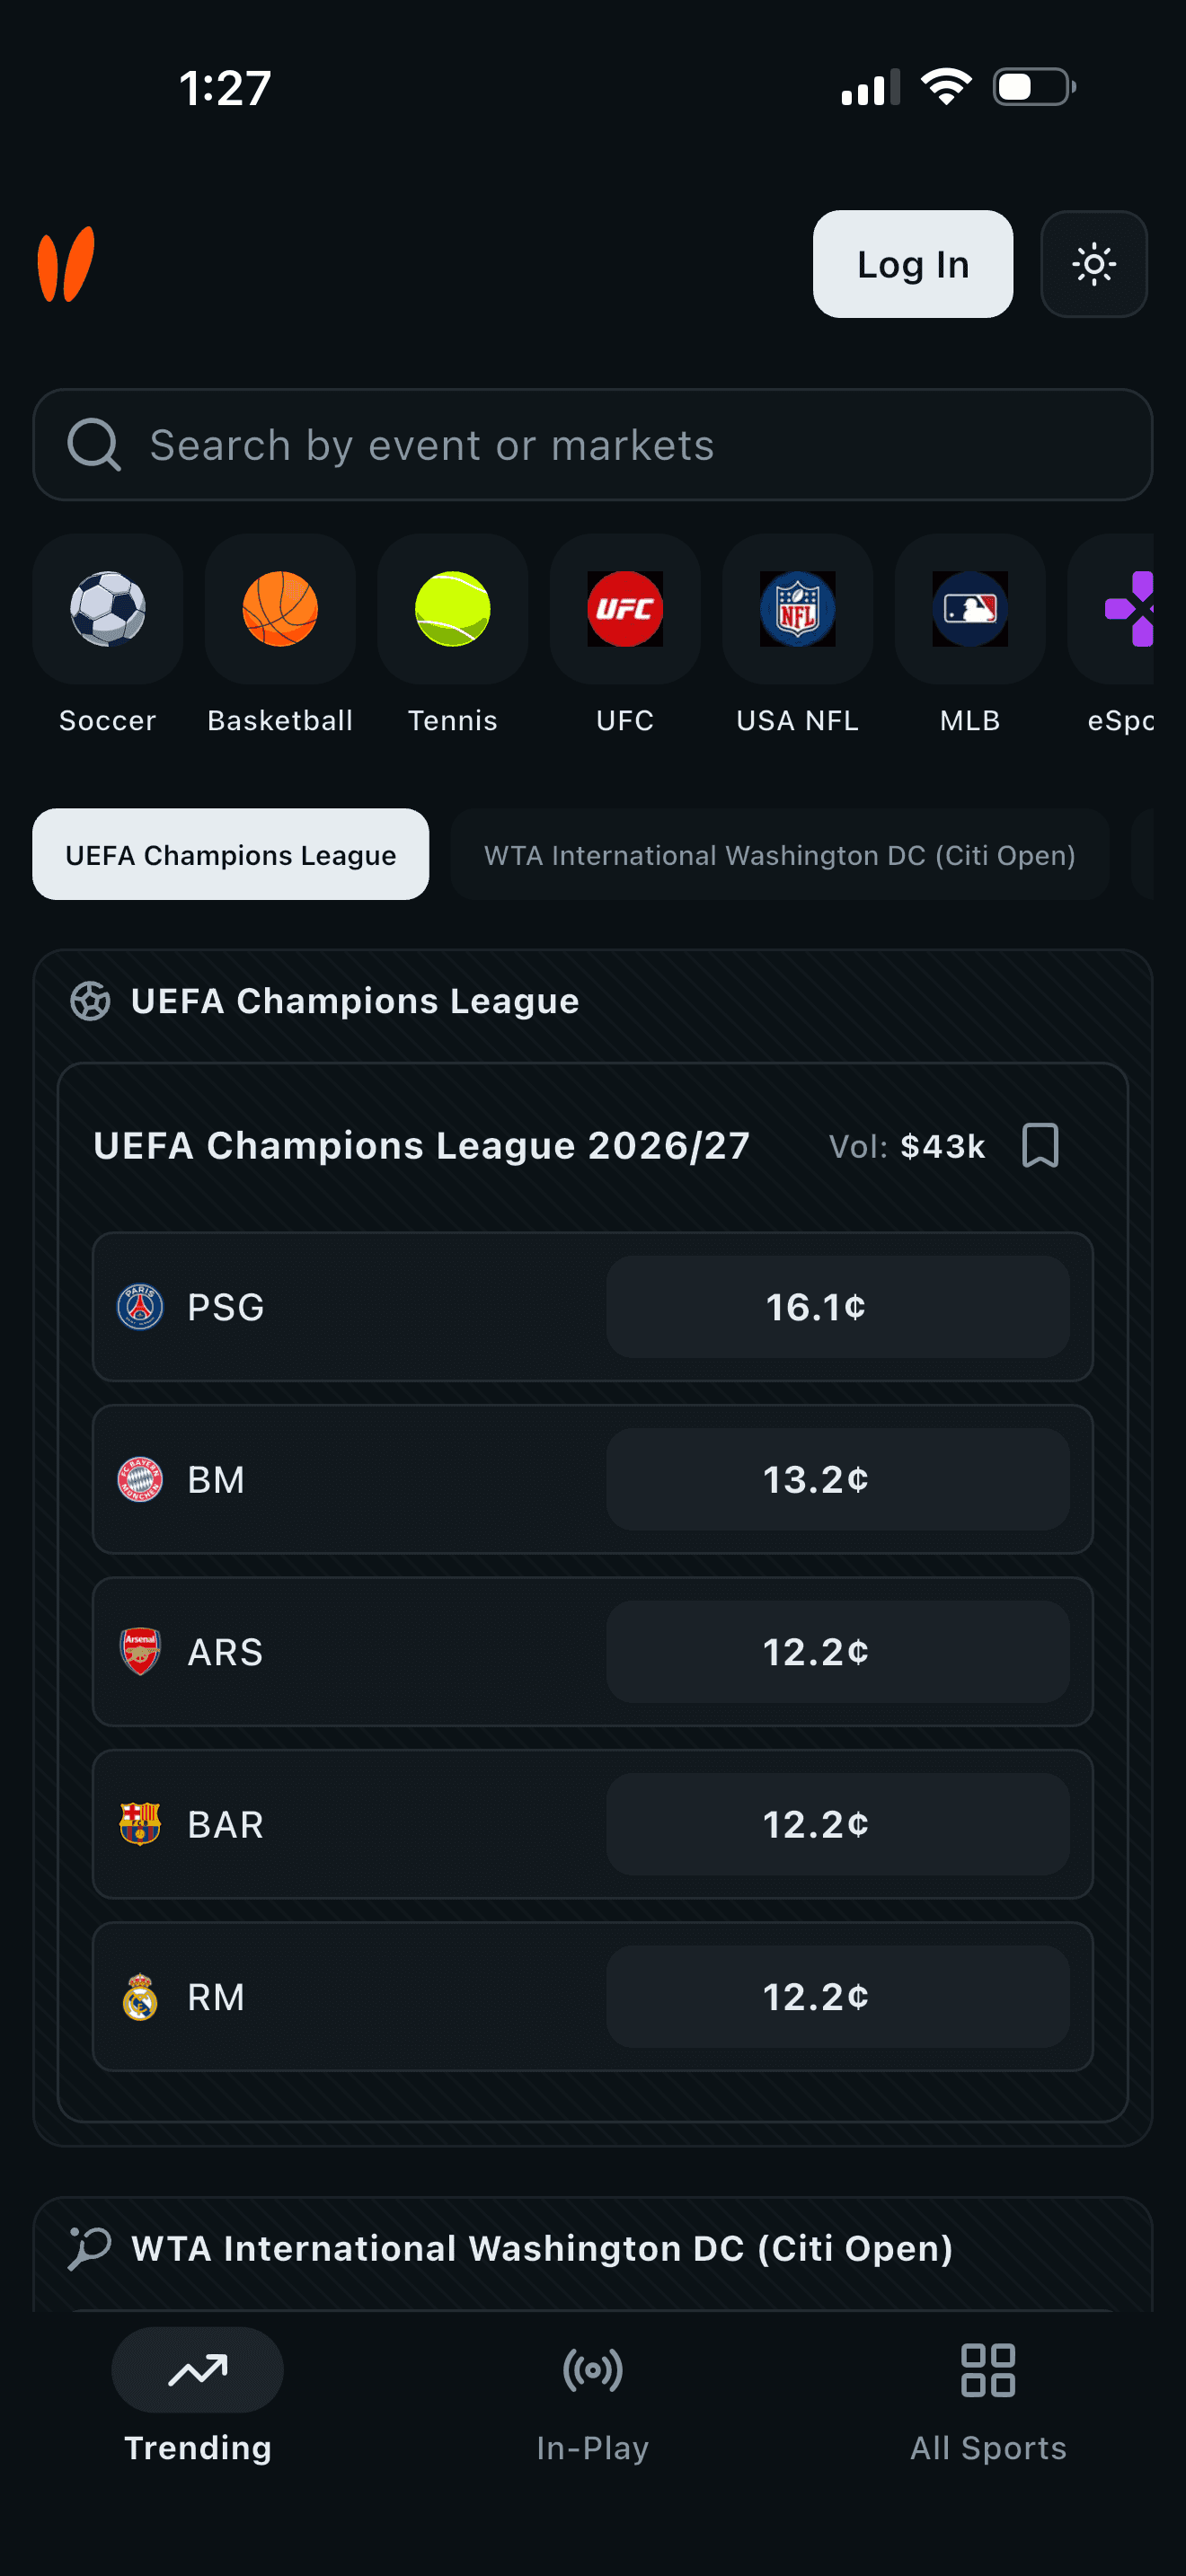Open the WTA International Washington DC section header
The image size is (1186, 2576).
click(541, 2248)
